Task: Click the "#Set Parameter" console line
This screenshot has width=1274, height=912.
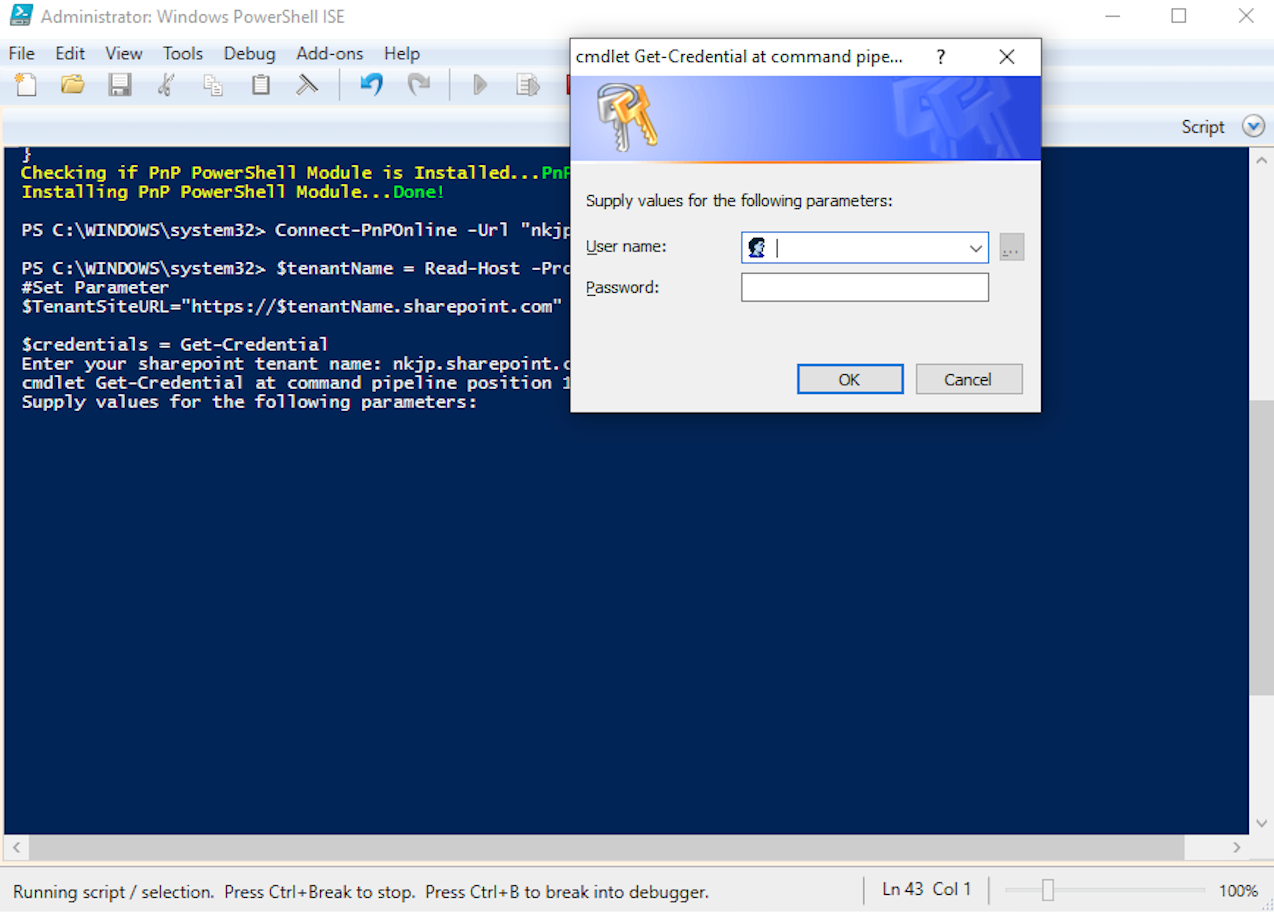Action: (x=96, y=288)
